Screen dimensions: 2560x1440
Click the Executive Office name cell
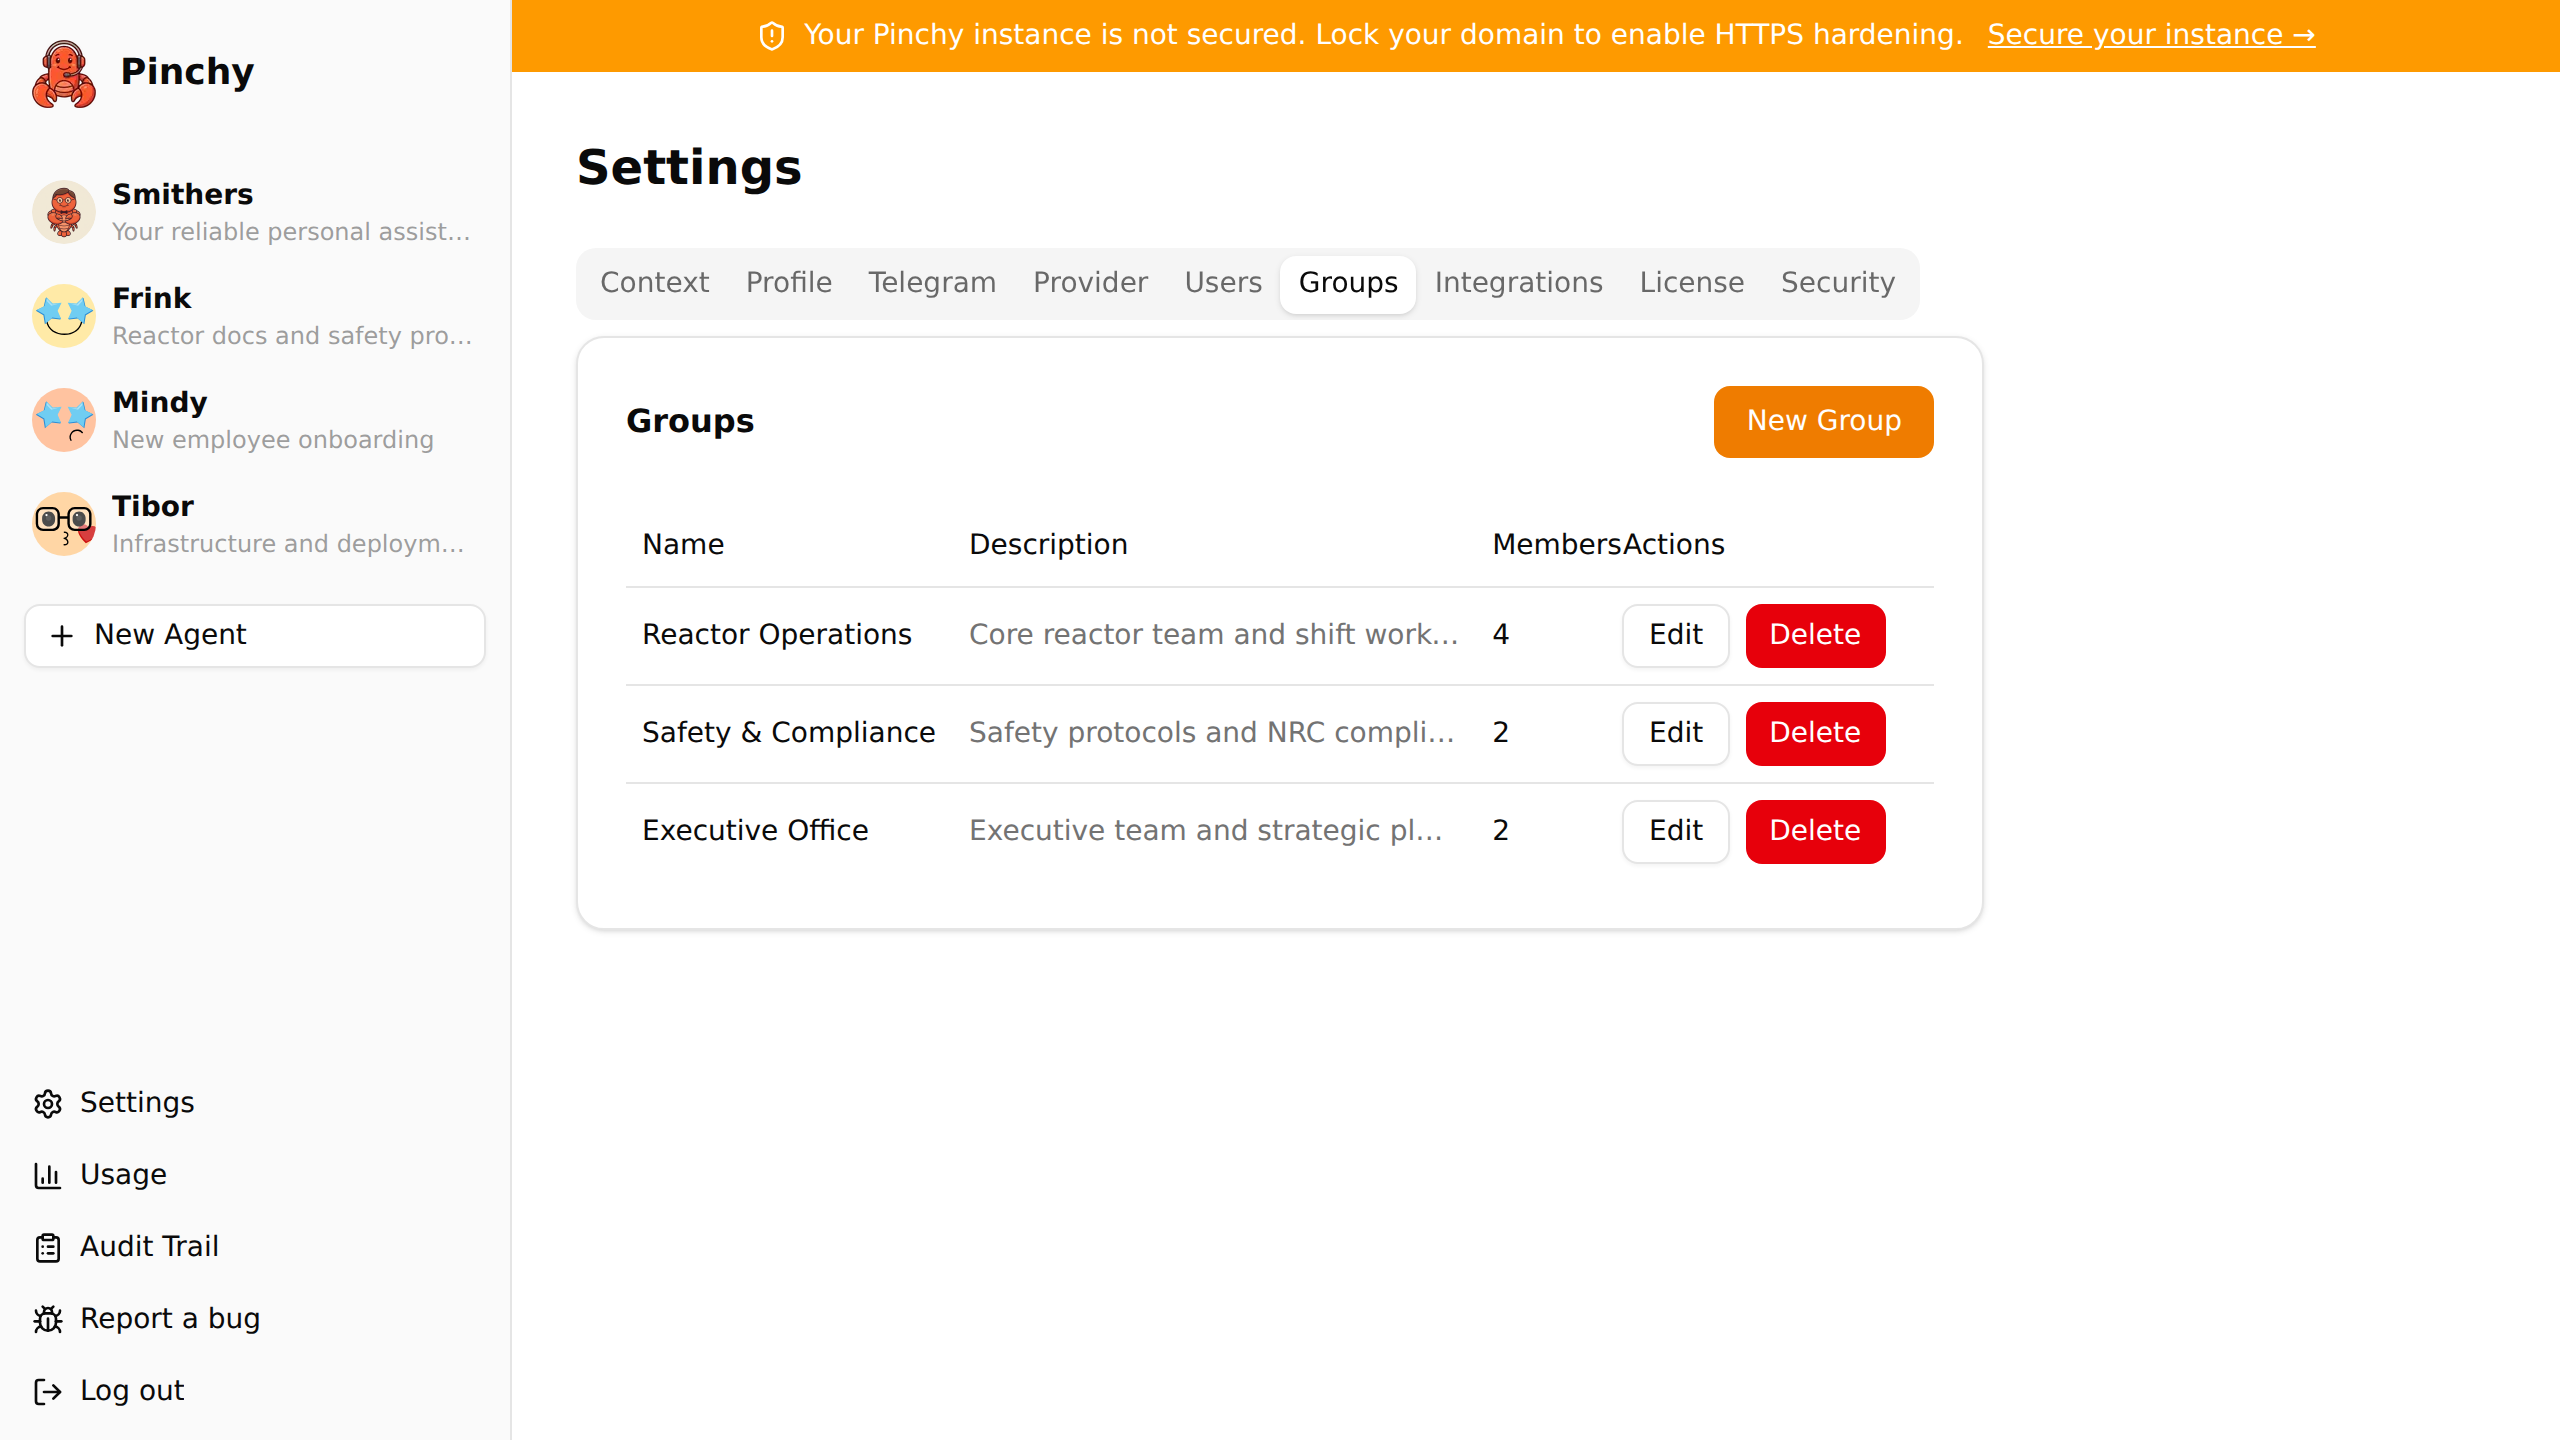(755, 831)
